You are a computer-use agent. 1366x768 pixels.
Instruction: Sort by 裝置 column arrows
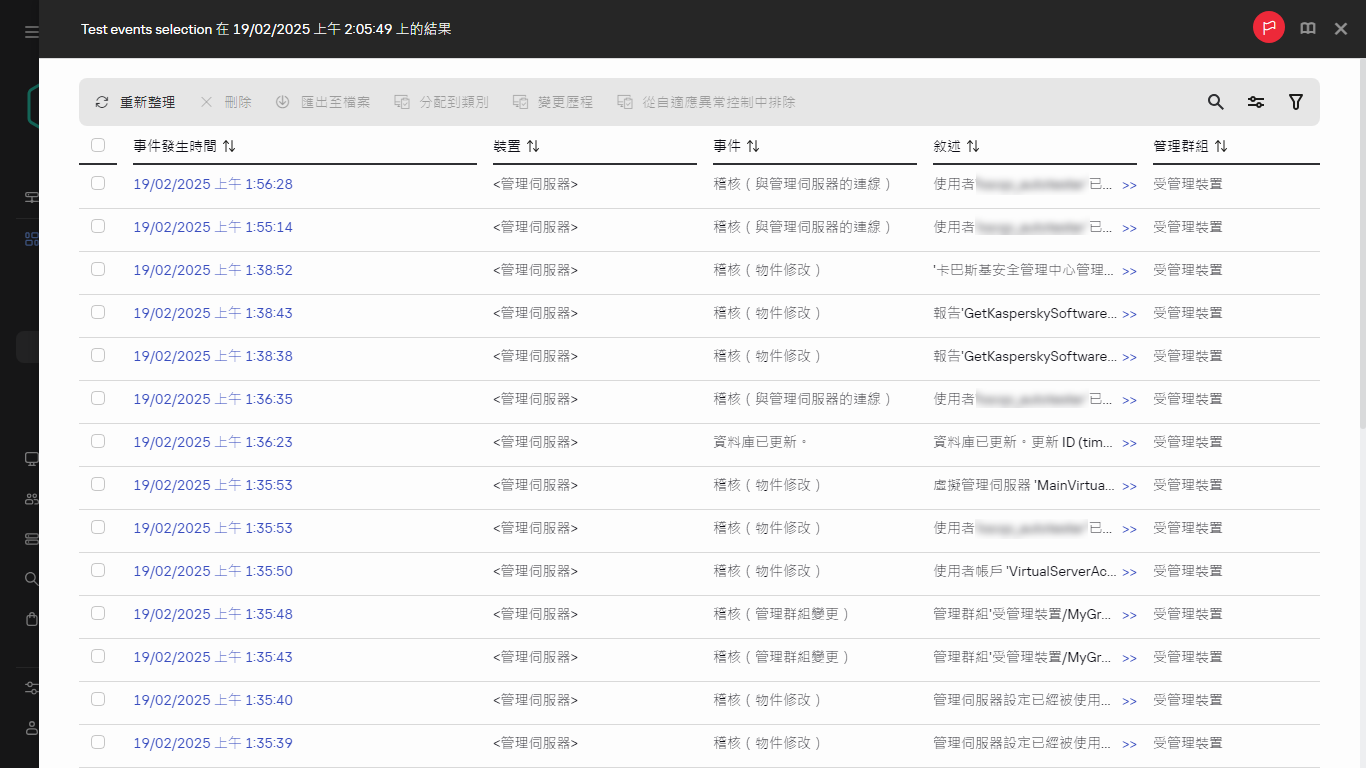533,146
